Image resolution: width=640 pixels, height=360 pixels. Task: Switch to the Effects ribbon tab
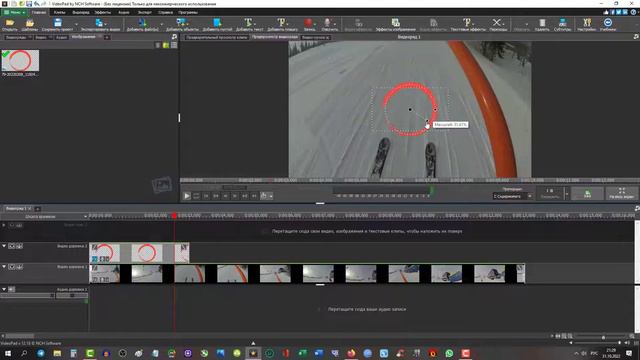click(x=102, y=12)
